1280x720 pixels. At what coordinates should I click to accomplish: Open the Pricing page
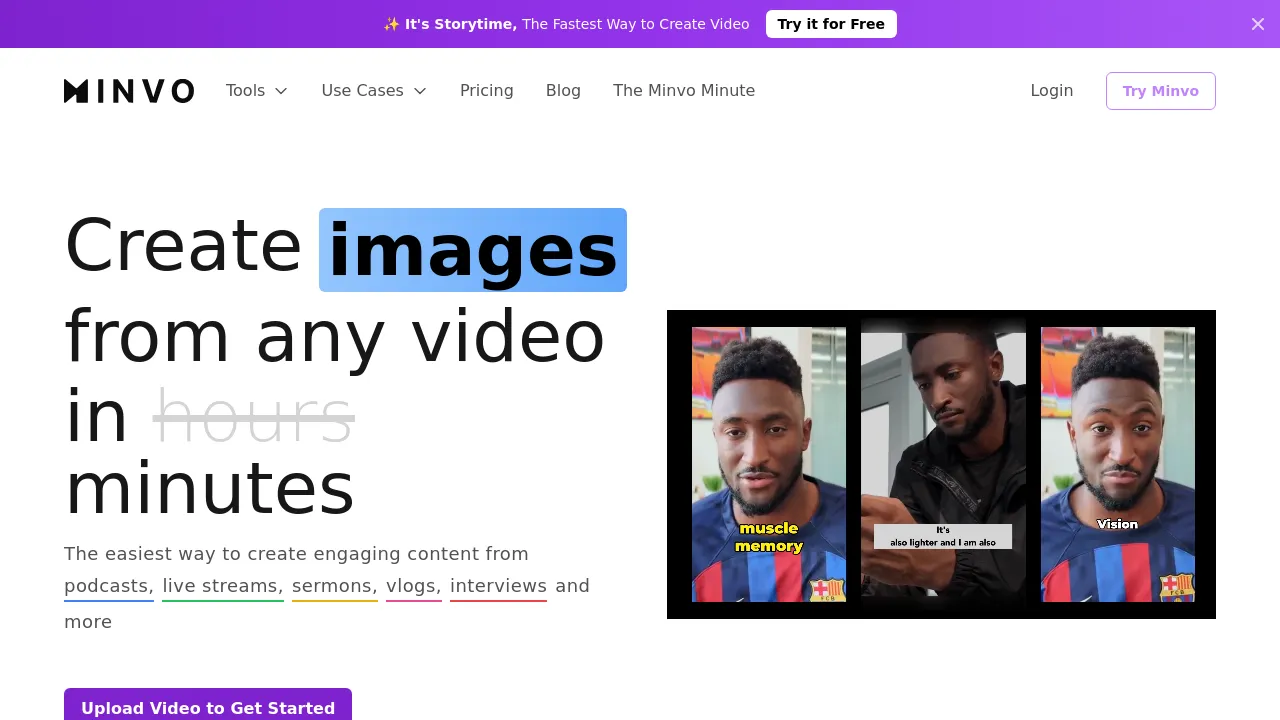coord(487,91)
